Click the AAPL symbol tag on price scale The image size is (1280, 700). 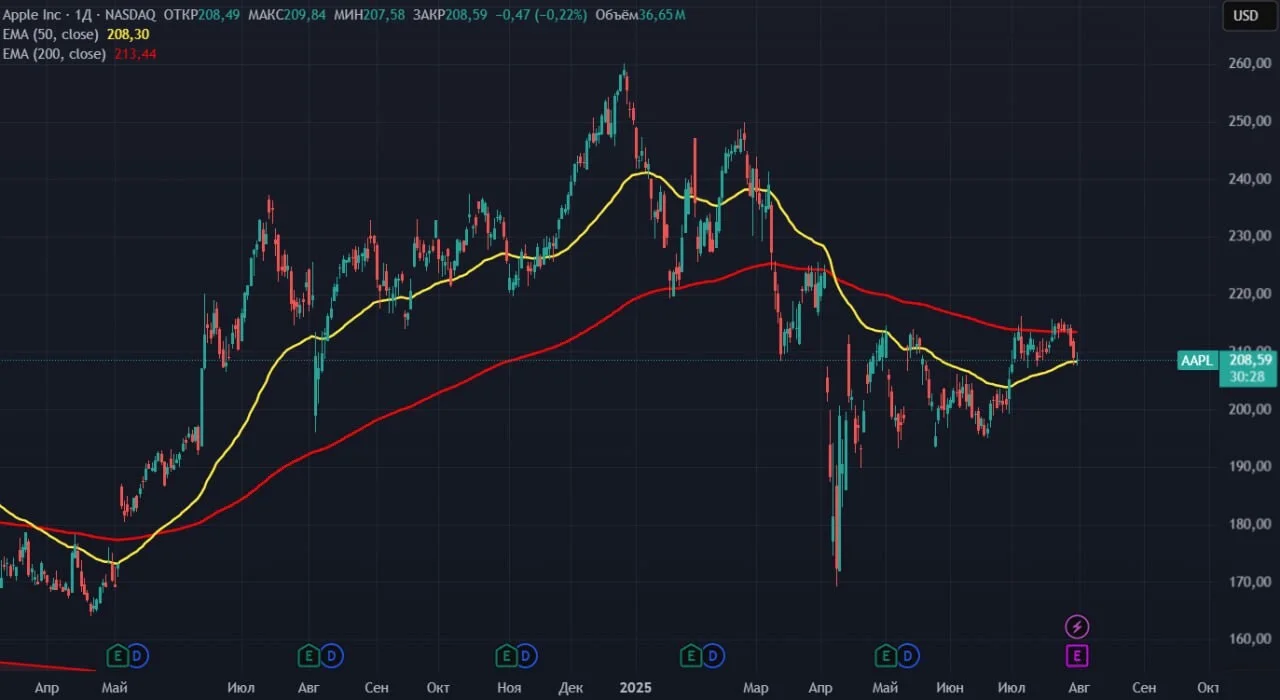[x=1197, y=360]
